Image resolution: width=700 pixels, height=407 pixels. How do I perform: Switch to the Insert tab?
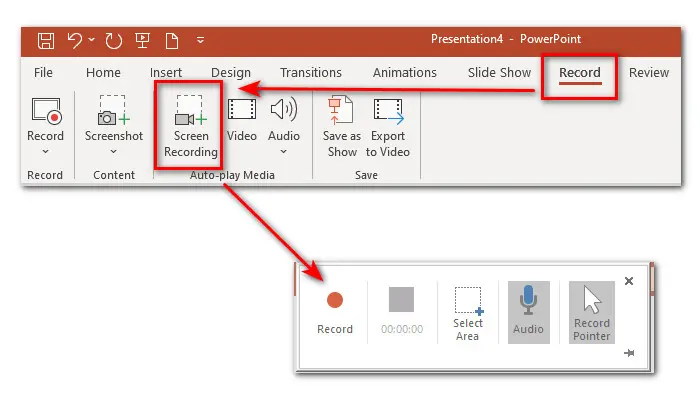166,72
